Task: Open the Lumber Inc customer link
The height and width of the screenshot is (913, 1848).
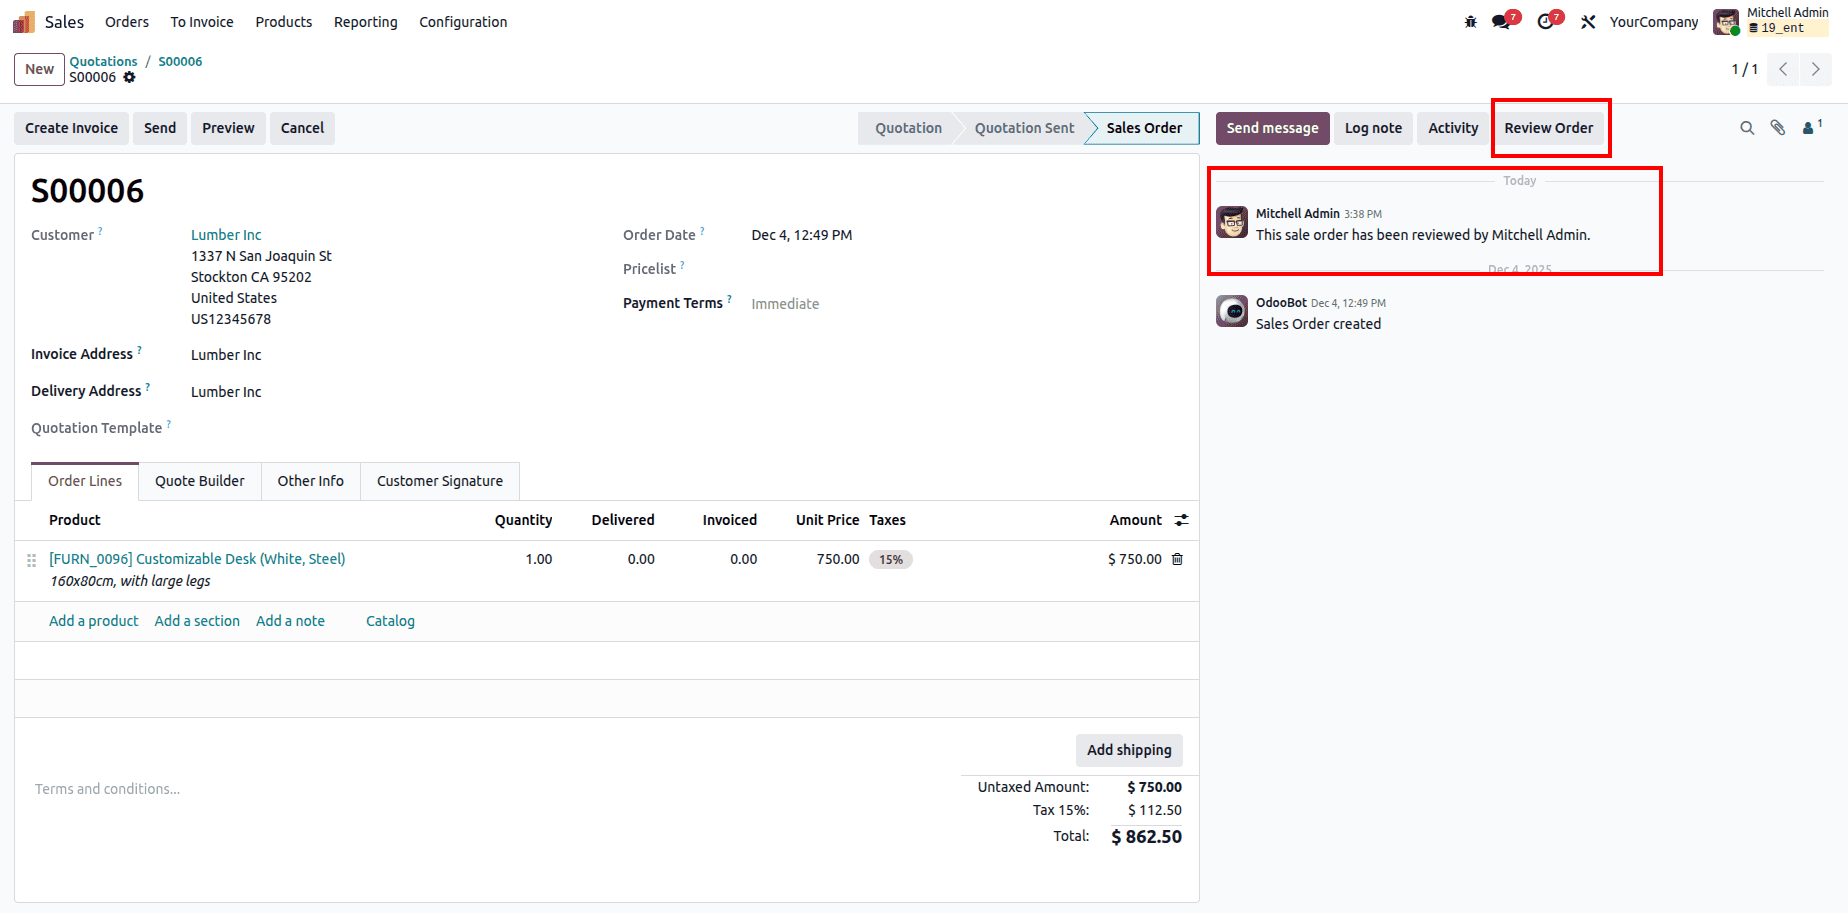Action: (225, 234)
